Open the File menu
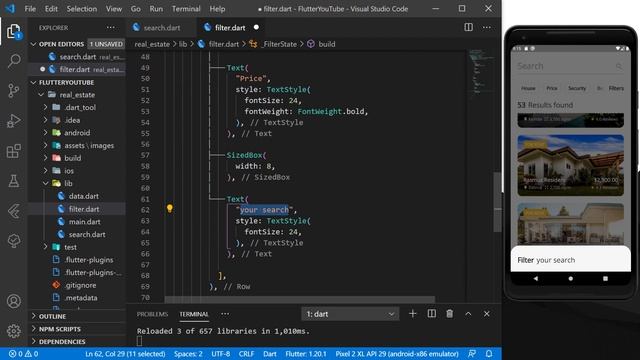The image size is (640, 360). [x=30, y=9]
